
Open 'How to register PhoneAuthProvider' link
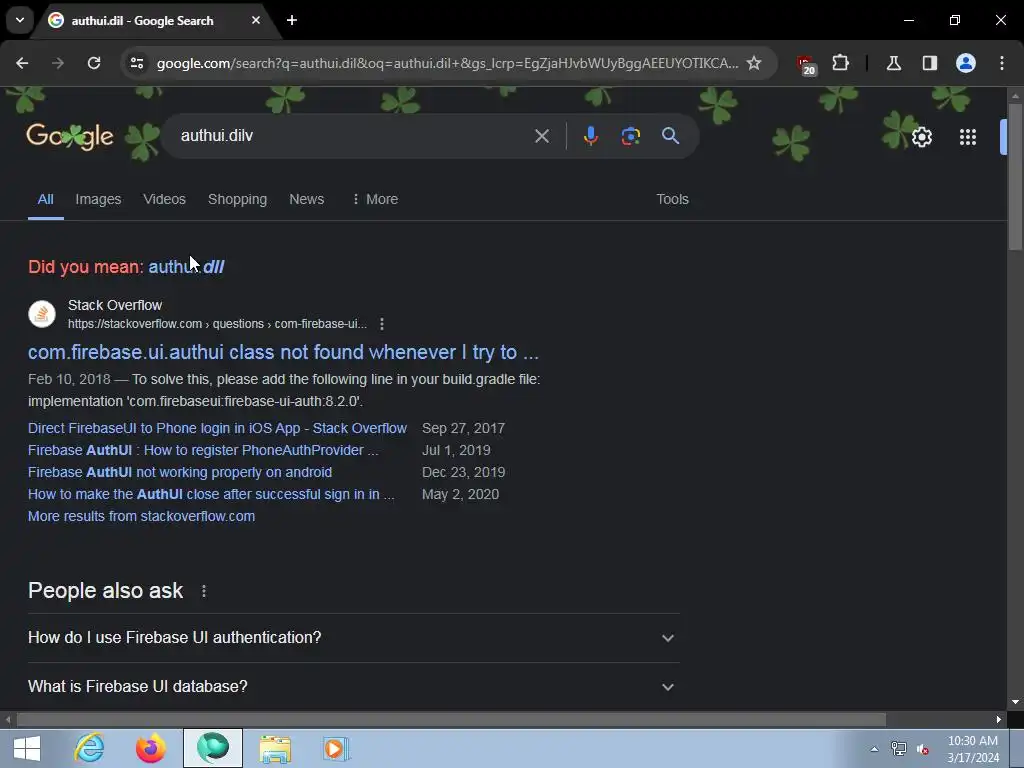[x=203, y=450]
